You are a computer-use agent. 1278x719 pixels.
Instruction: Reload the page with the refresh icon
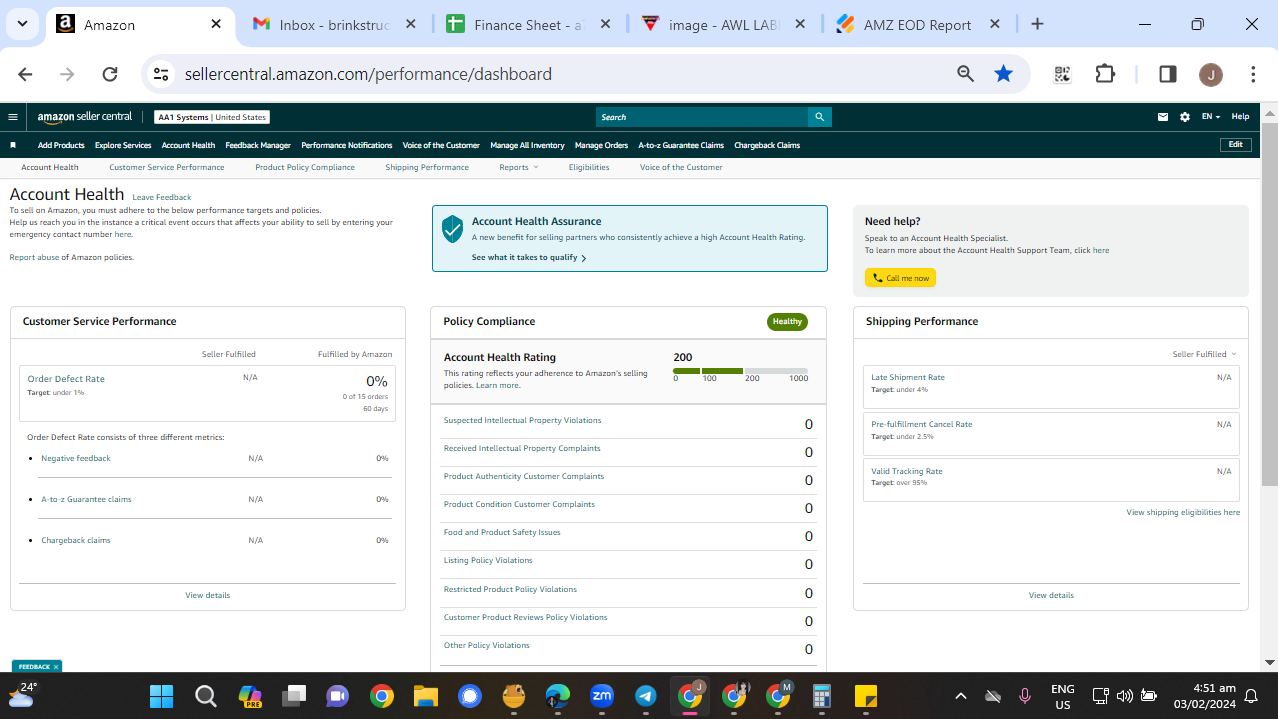tap(110, 74)
